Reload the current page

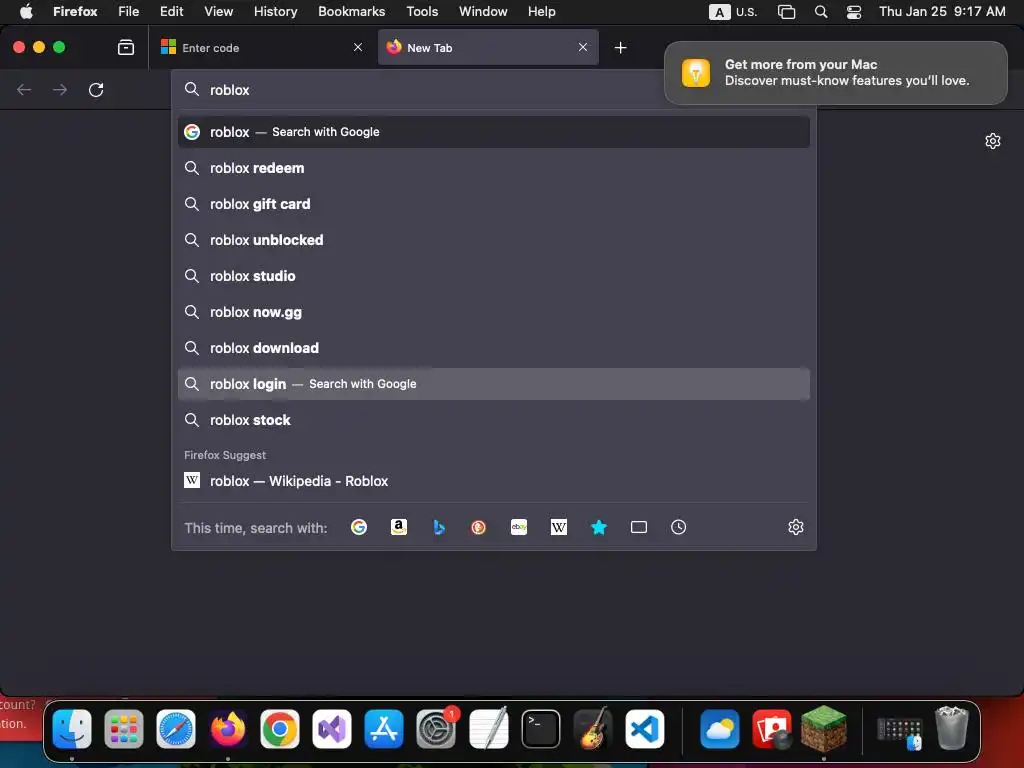[96, 89]
